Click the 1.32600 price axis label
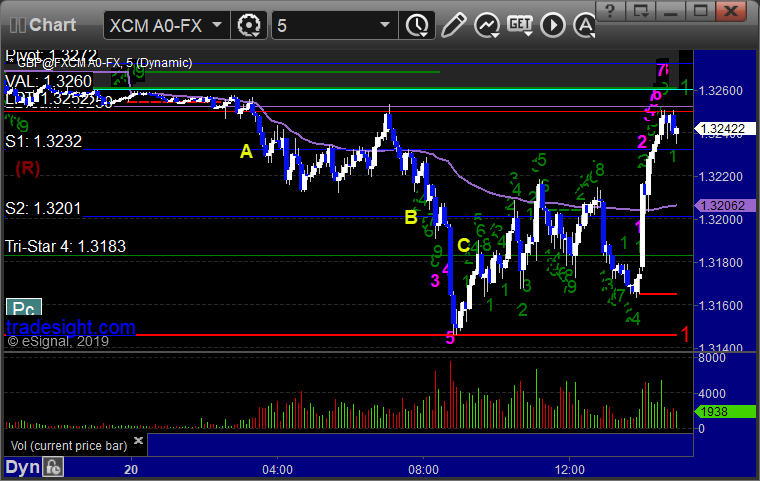760x481 pixels. coord(721,91)
